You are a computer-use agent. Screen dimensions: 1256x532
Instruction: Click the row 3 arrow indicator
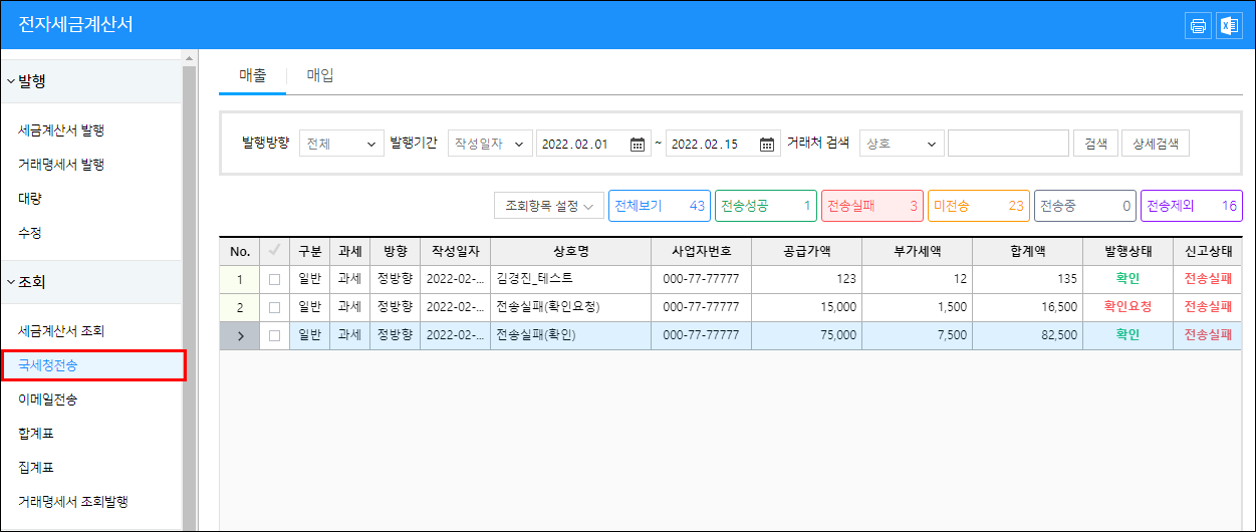click(x=240, y=336)
